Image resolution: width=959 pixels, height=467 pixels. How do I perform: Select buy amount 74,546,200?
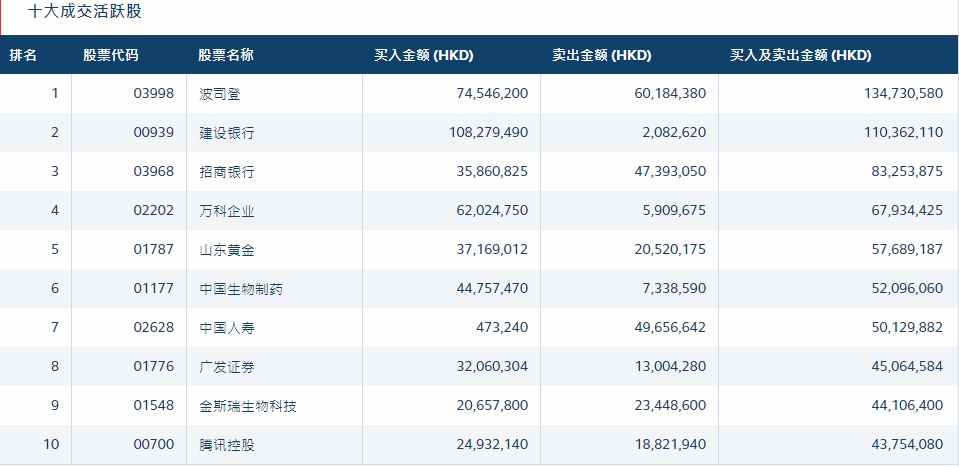click(x=492, y=94)
